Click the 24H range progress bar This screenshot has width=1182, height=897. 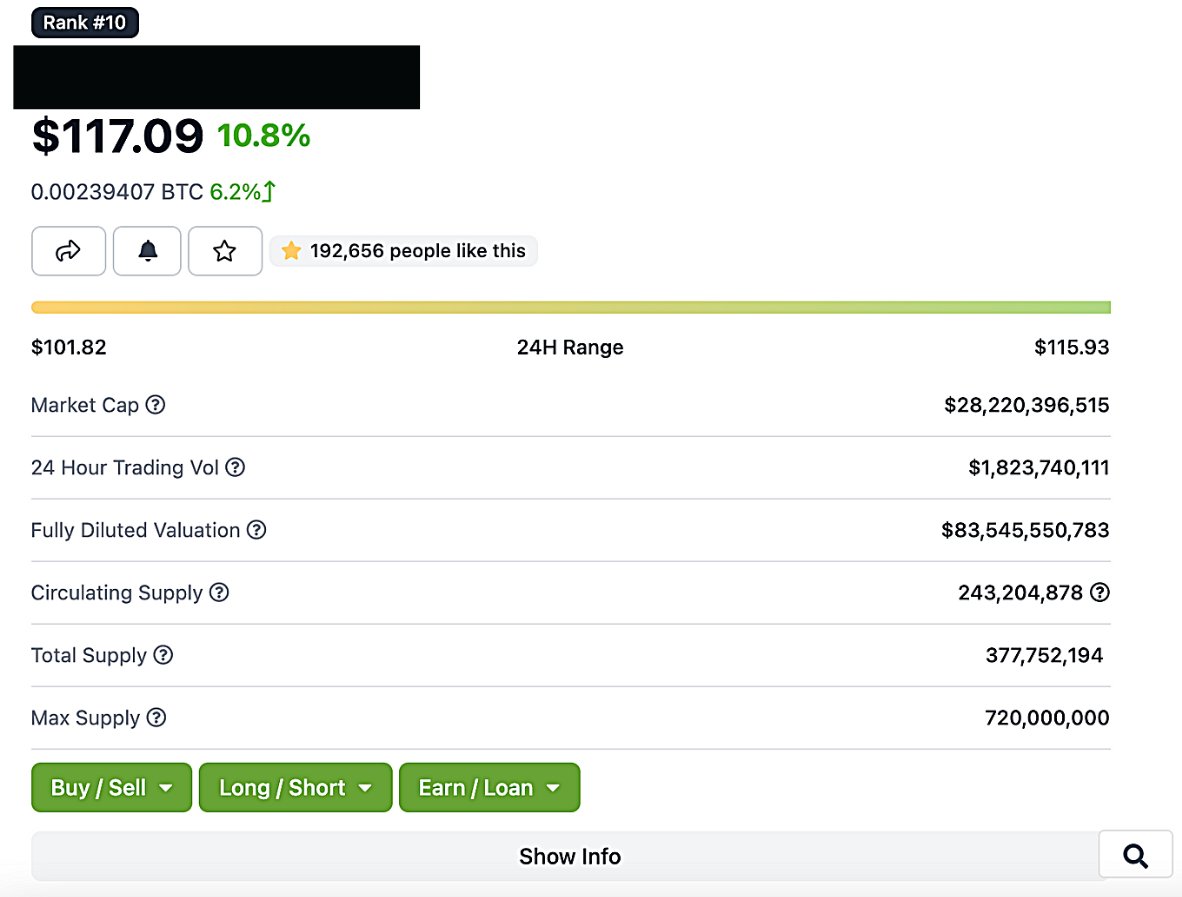569,306
